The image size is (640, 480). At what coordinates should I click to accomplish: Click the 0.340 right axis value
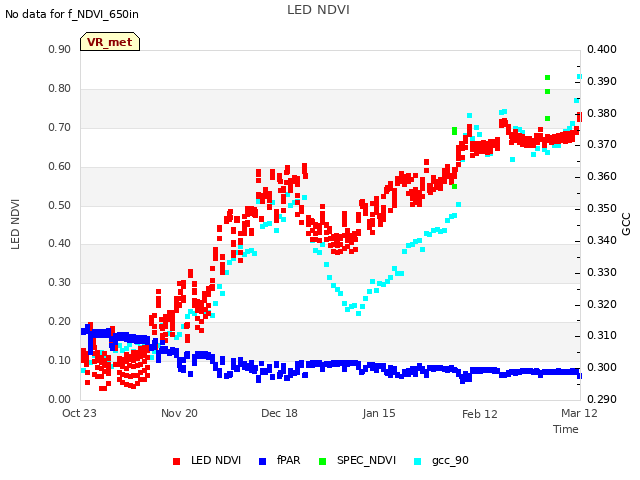(x=602, y=240)
